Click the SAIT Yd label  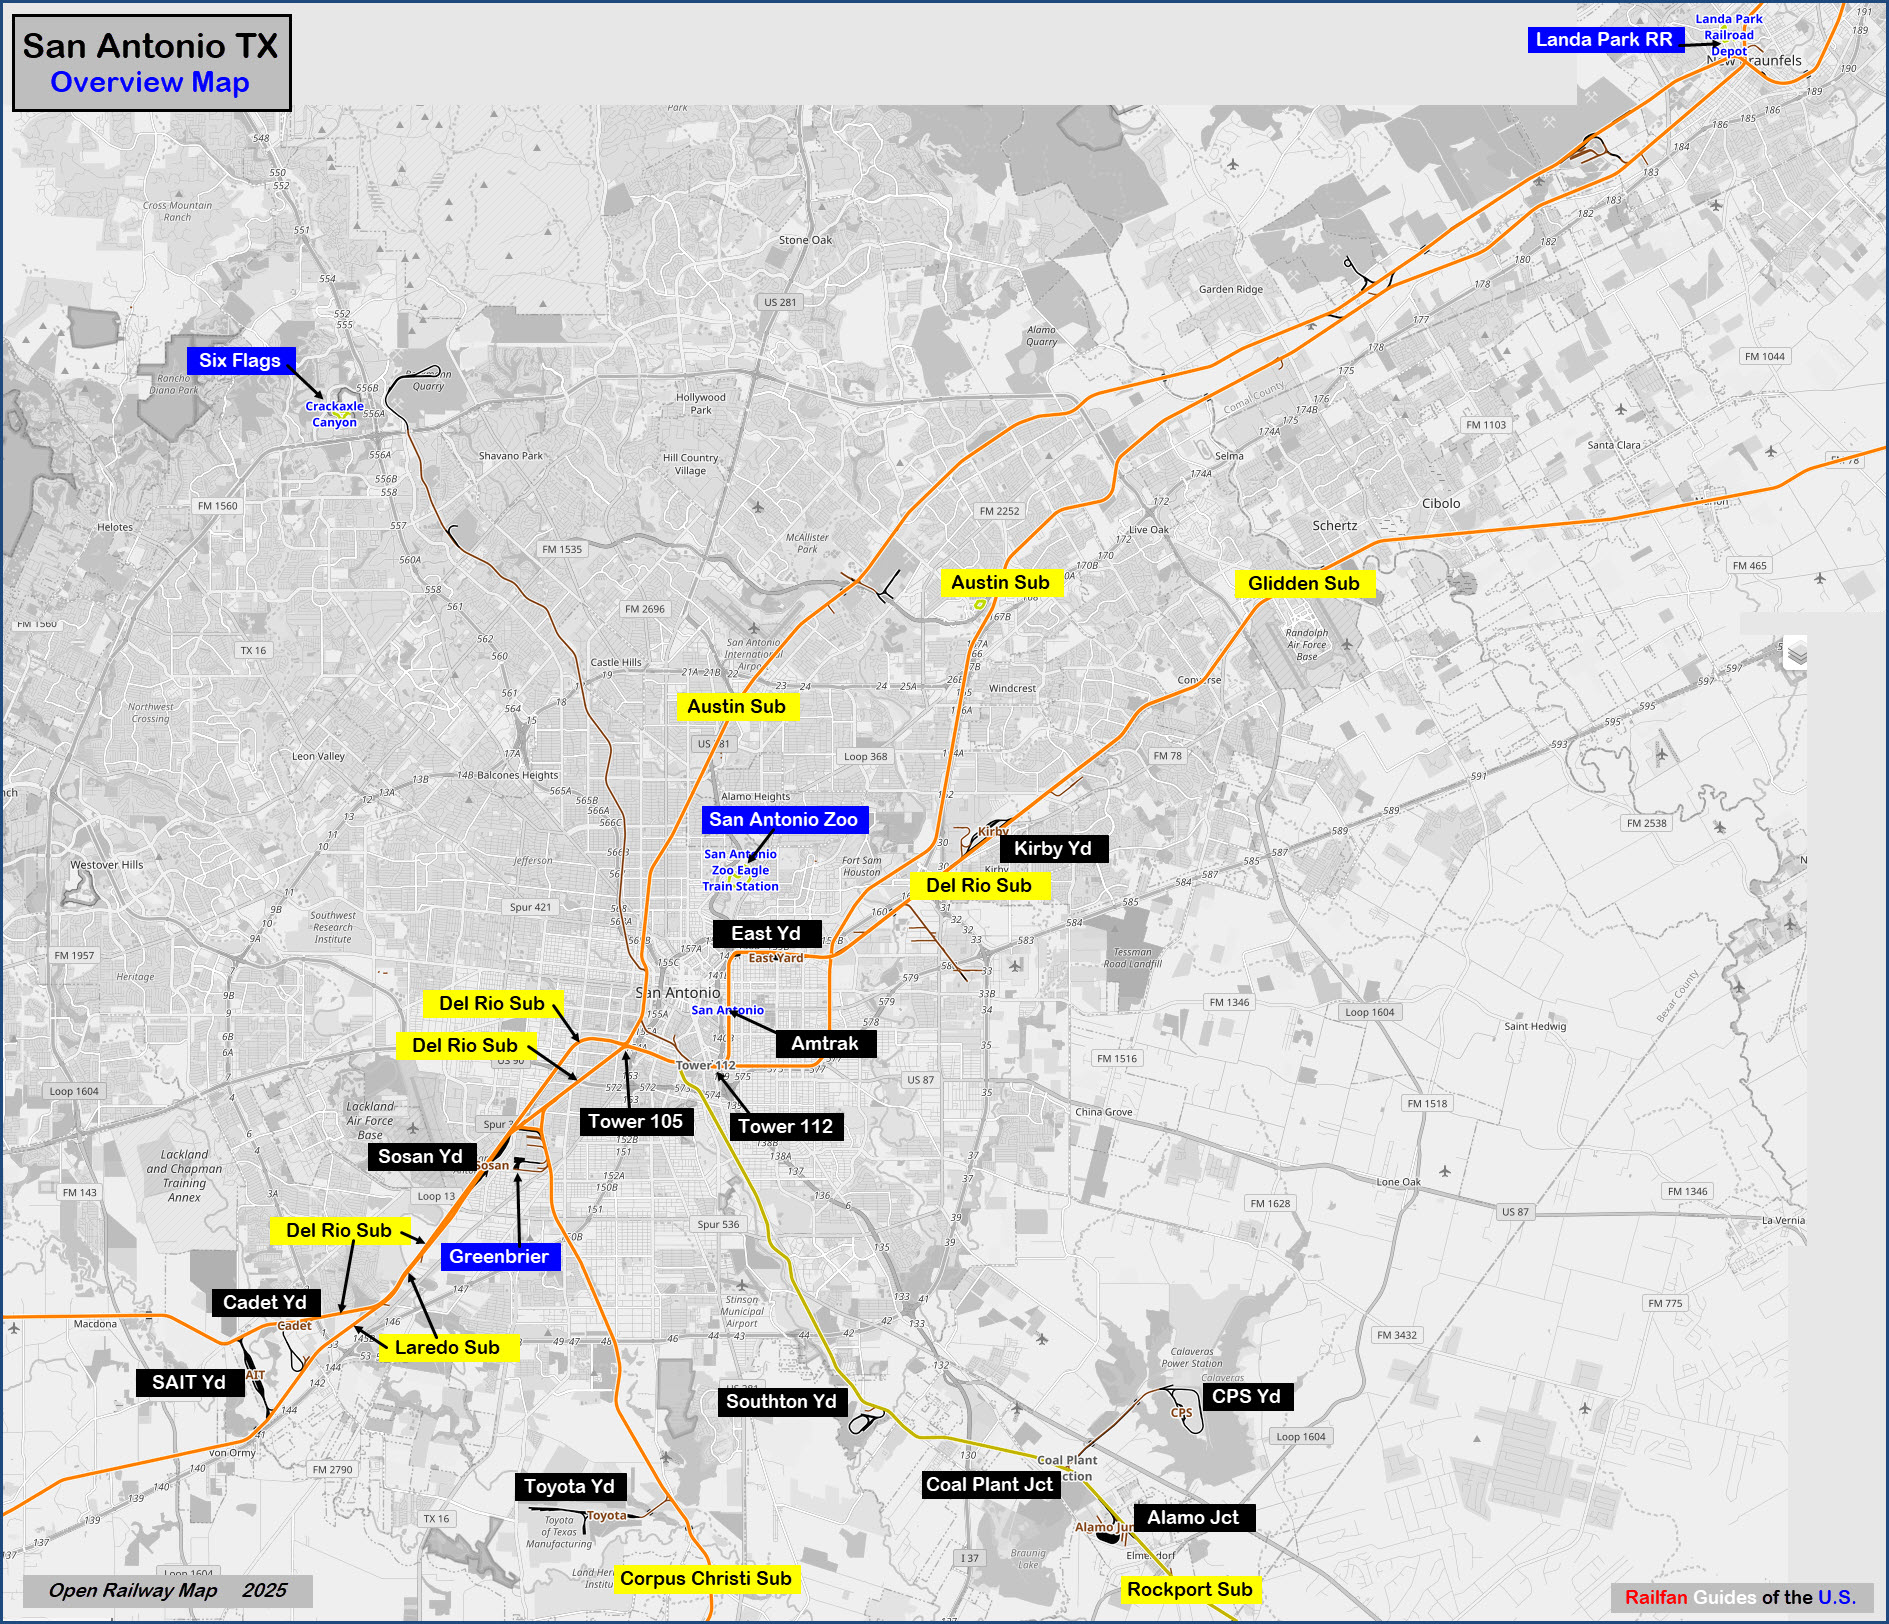pyautogui.click(x=189, y=1383)
